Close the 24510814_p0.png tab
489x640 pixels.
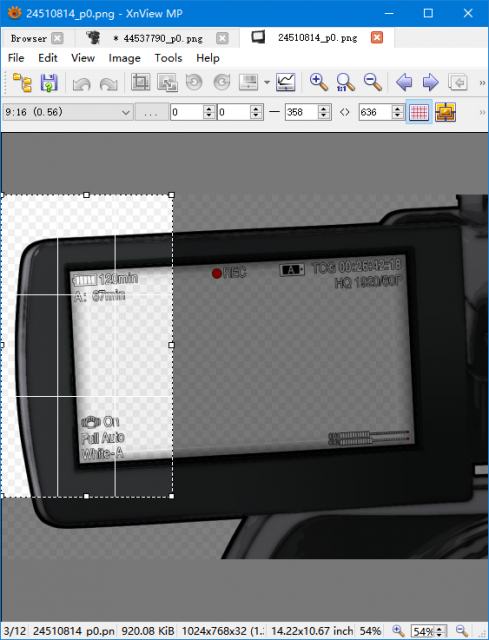coord(377,38)
